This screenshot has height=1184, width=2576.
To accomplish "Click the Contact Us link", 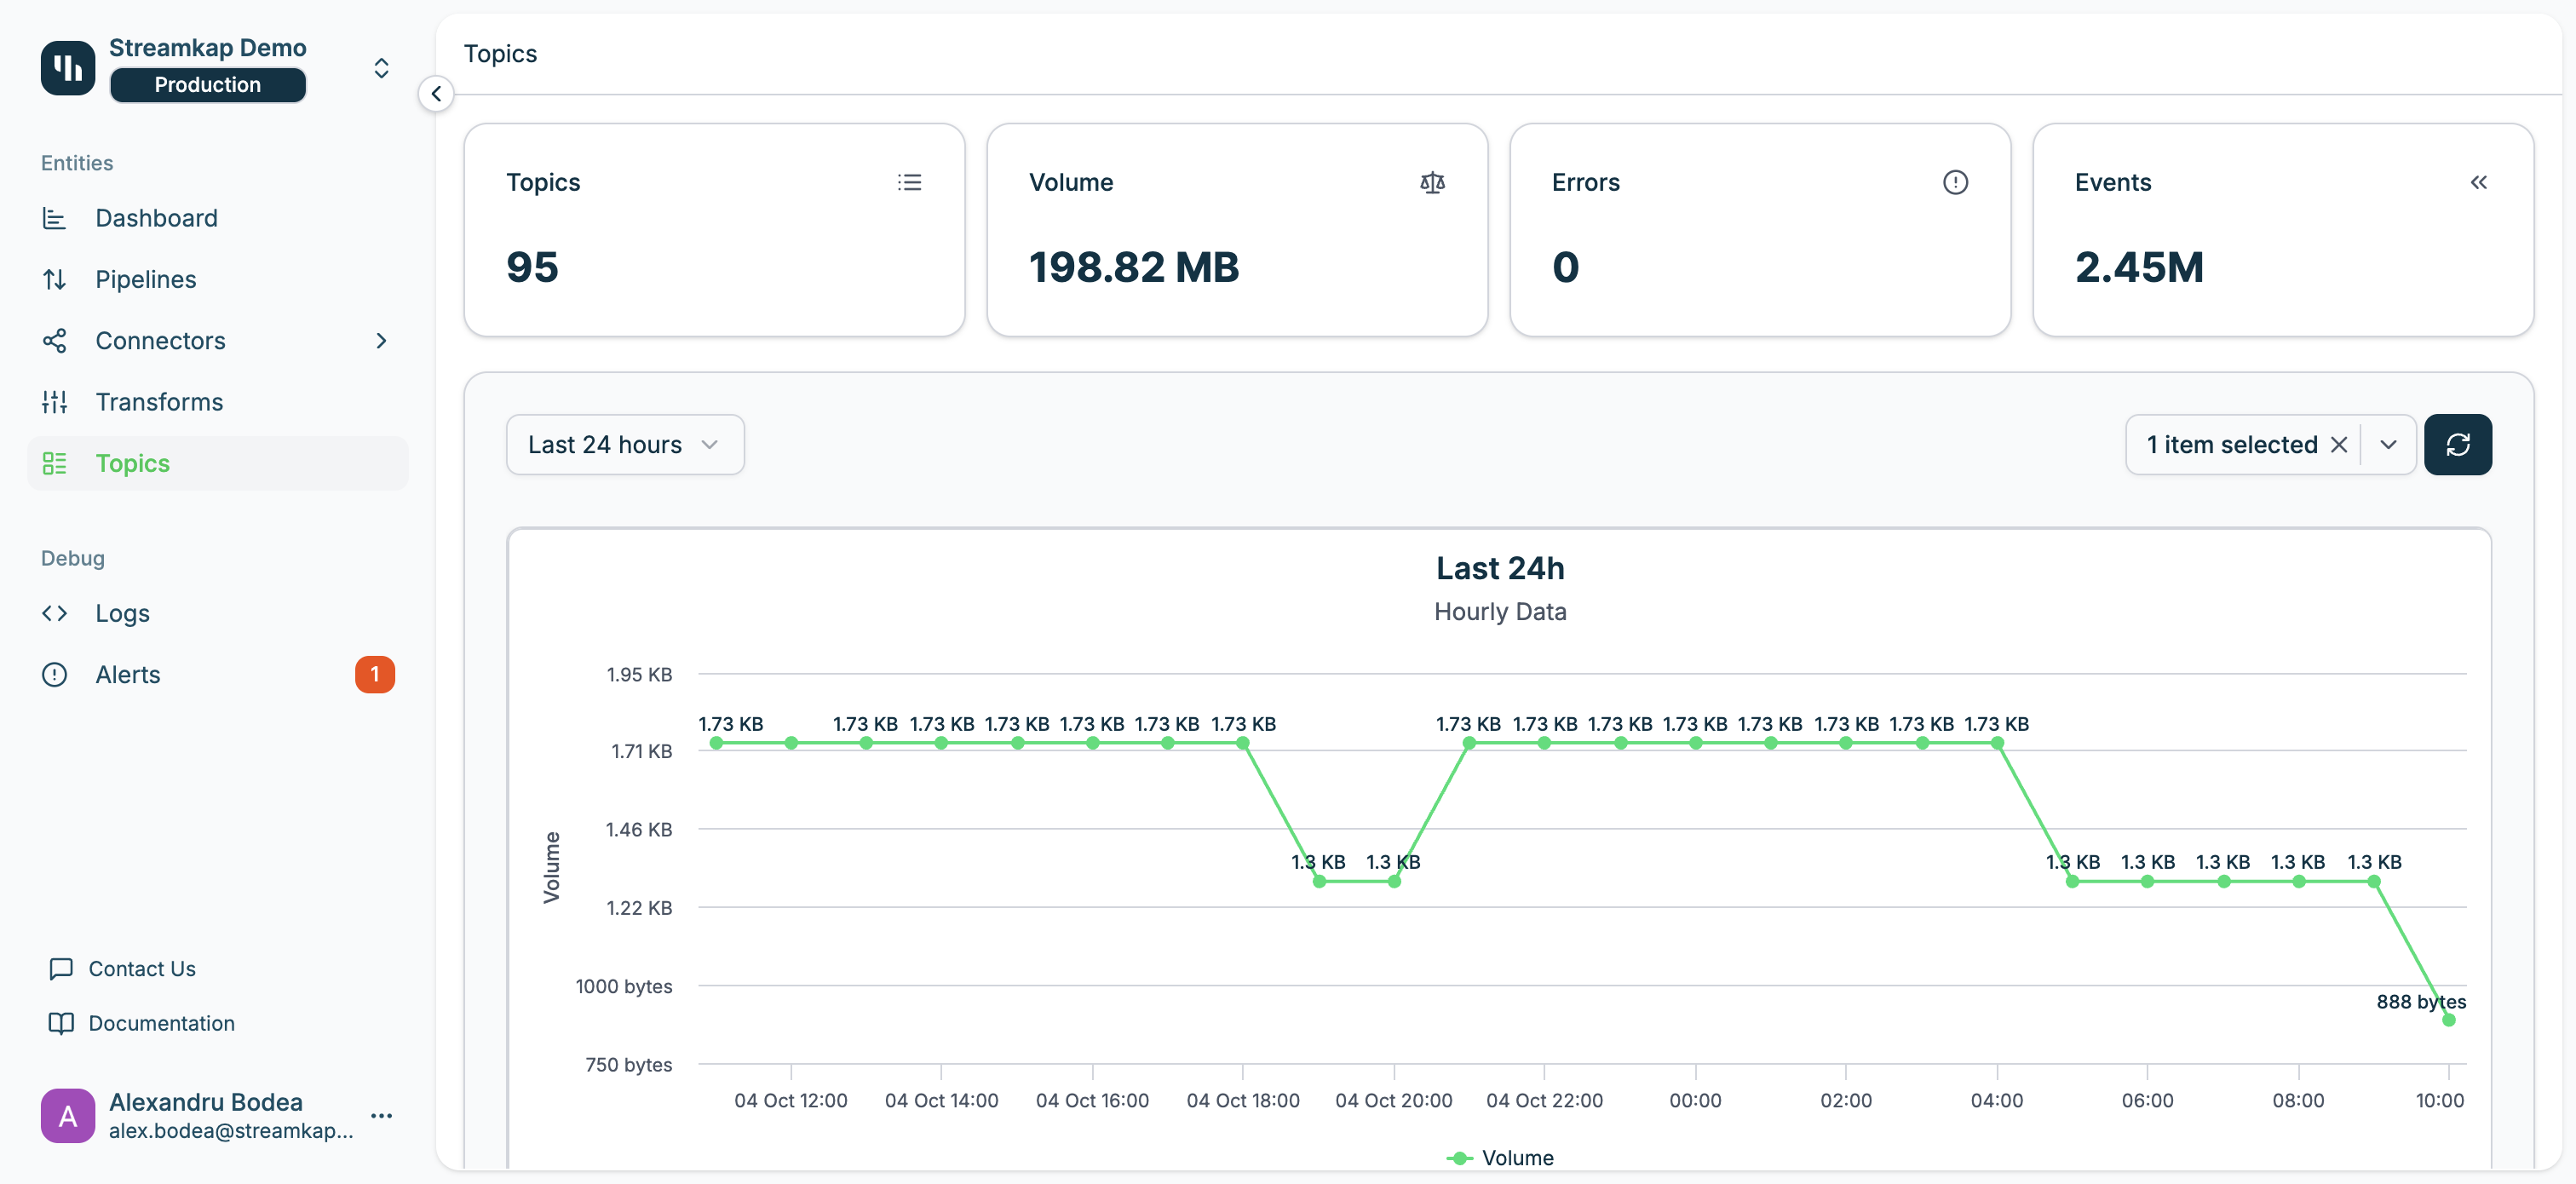I will click(141, 968).
